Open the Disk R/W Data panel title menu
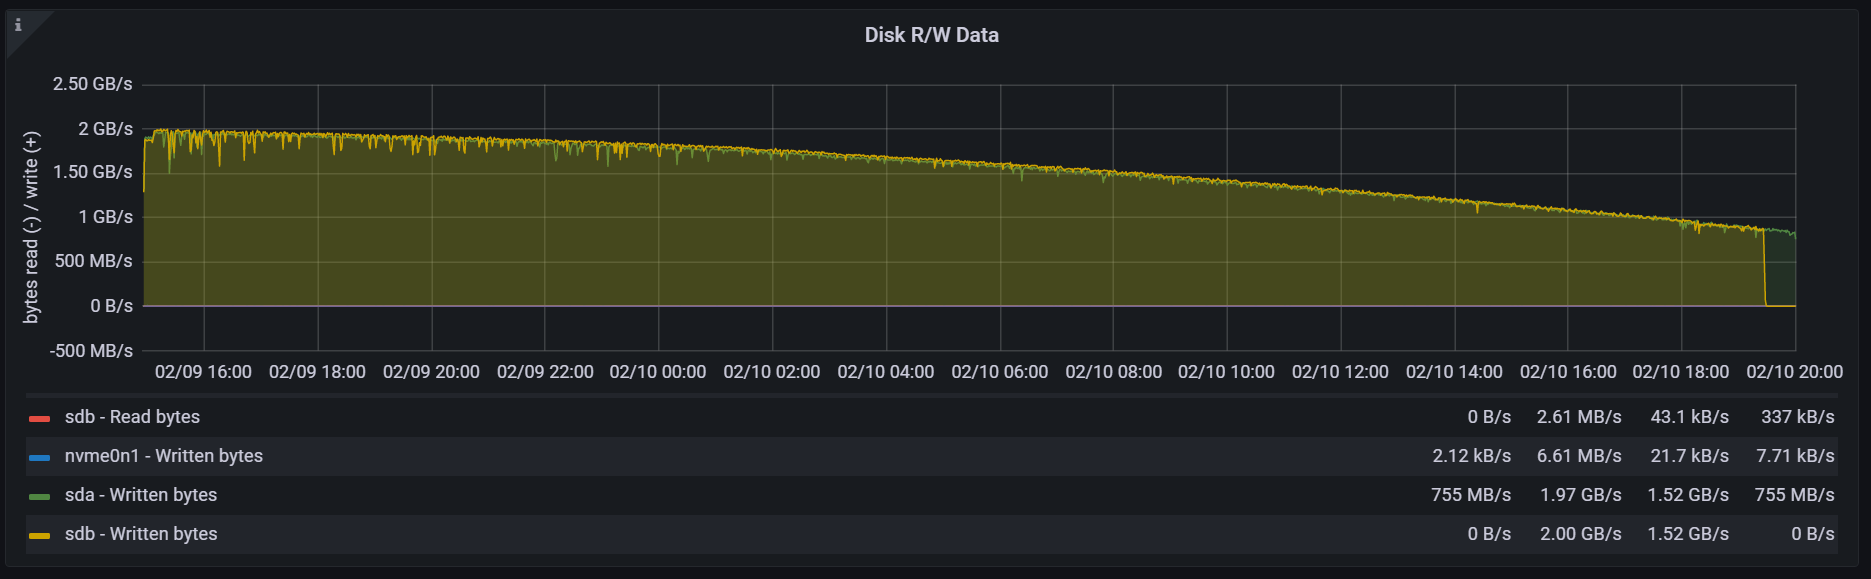Screen dimensions: 1871x579 [x=931, y=35]
